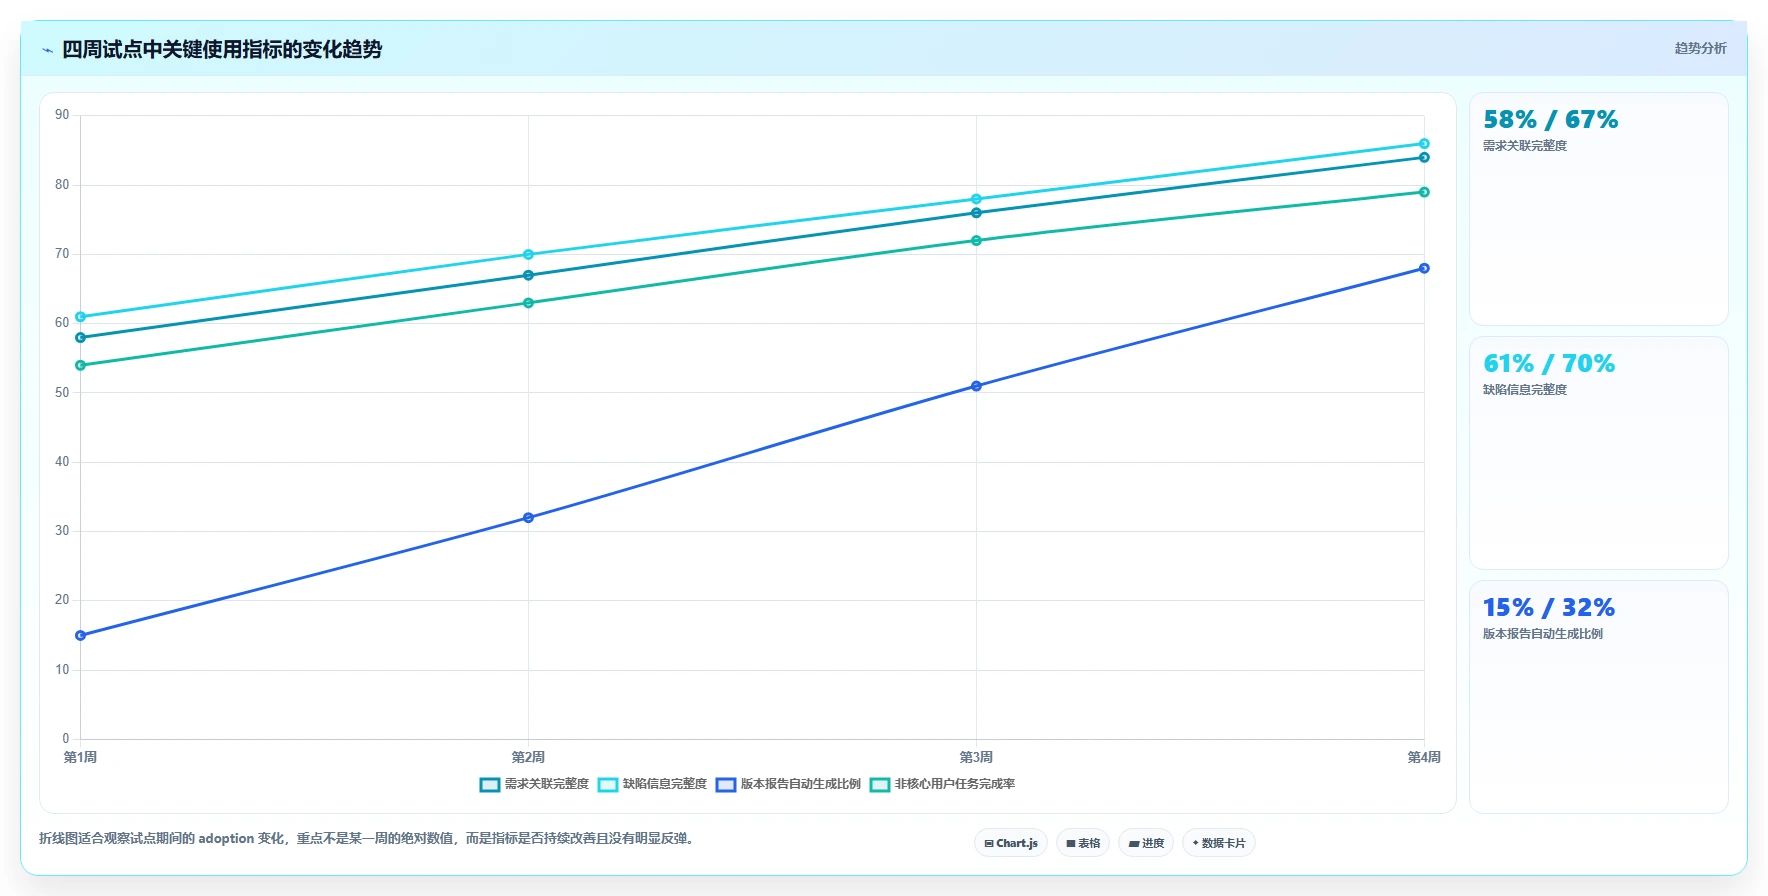Click 缺陷信息完整度 point at 第2周 (70)
The image size is (1768, 896).
click(x=528, y=255)
